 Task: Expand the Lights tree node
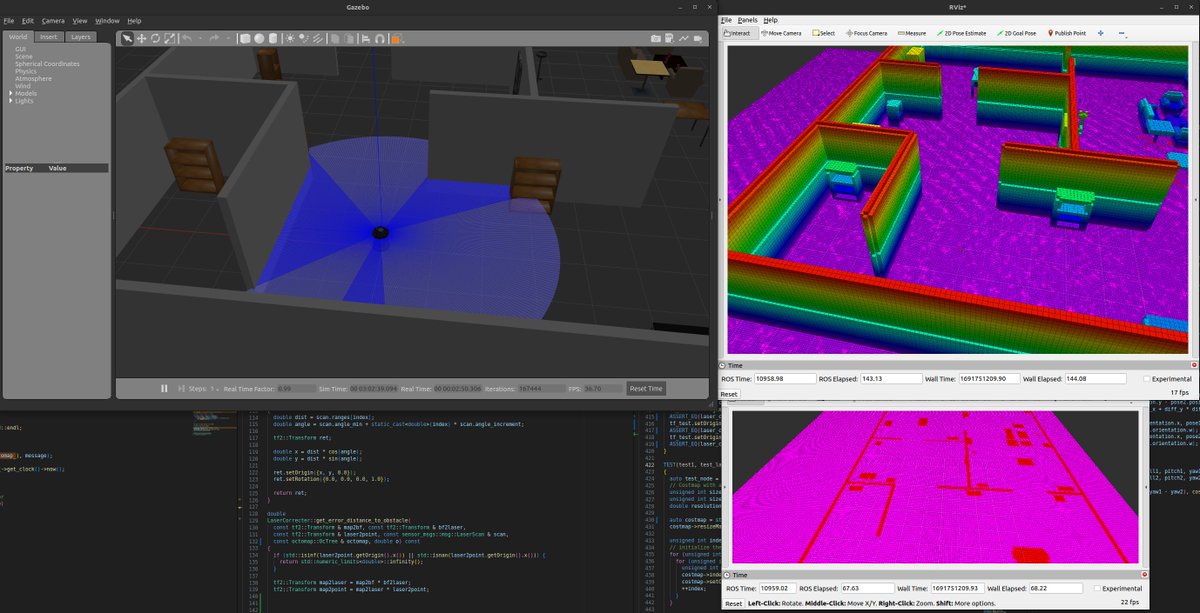[11, 101]
